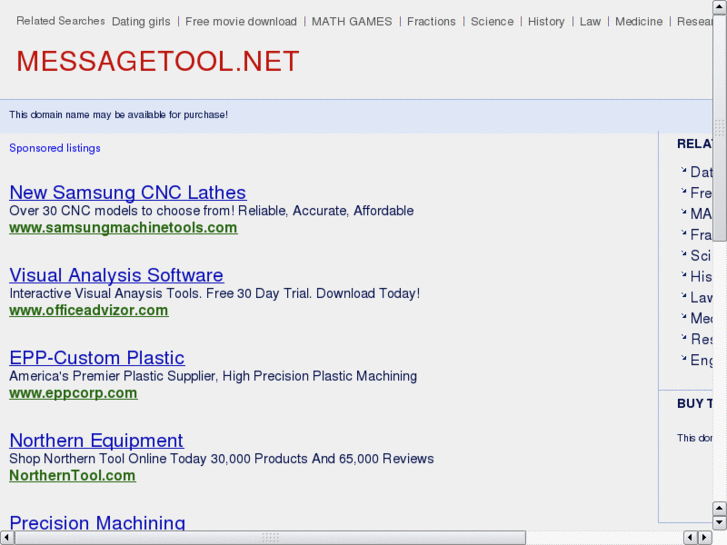The height and width of the screenshot is (545, 727).
Task: Select Fractions related search
Action: coord(431,21)
